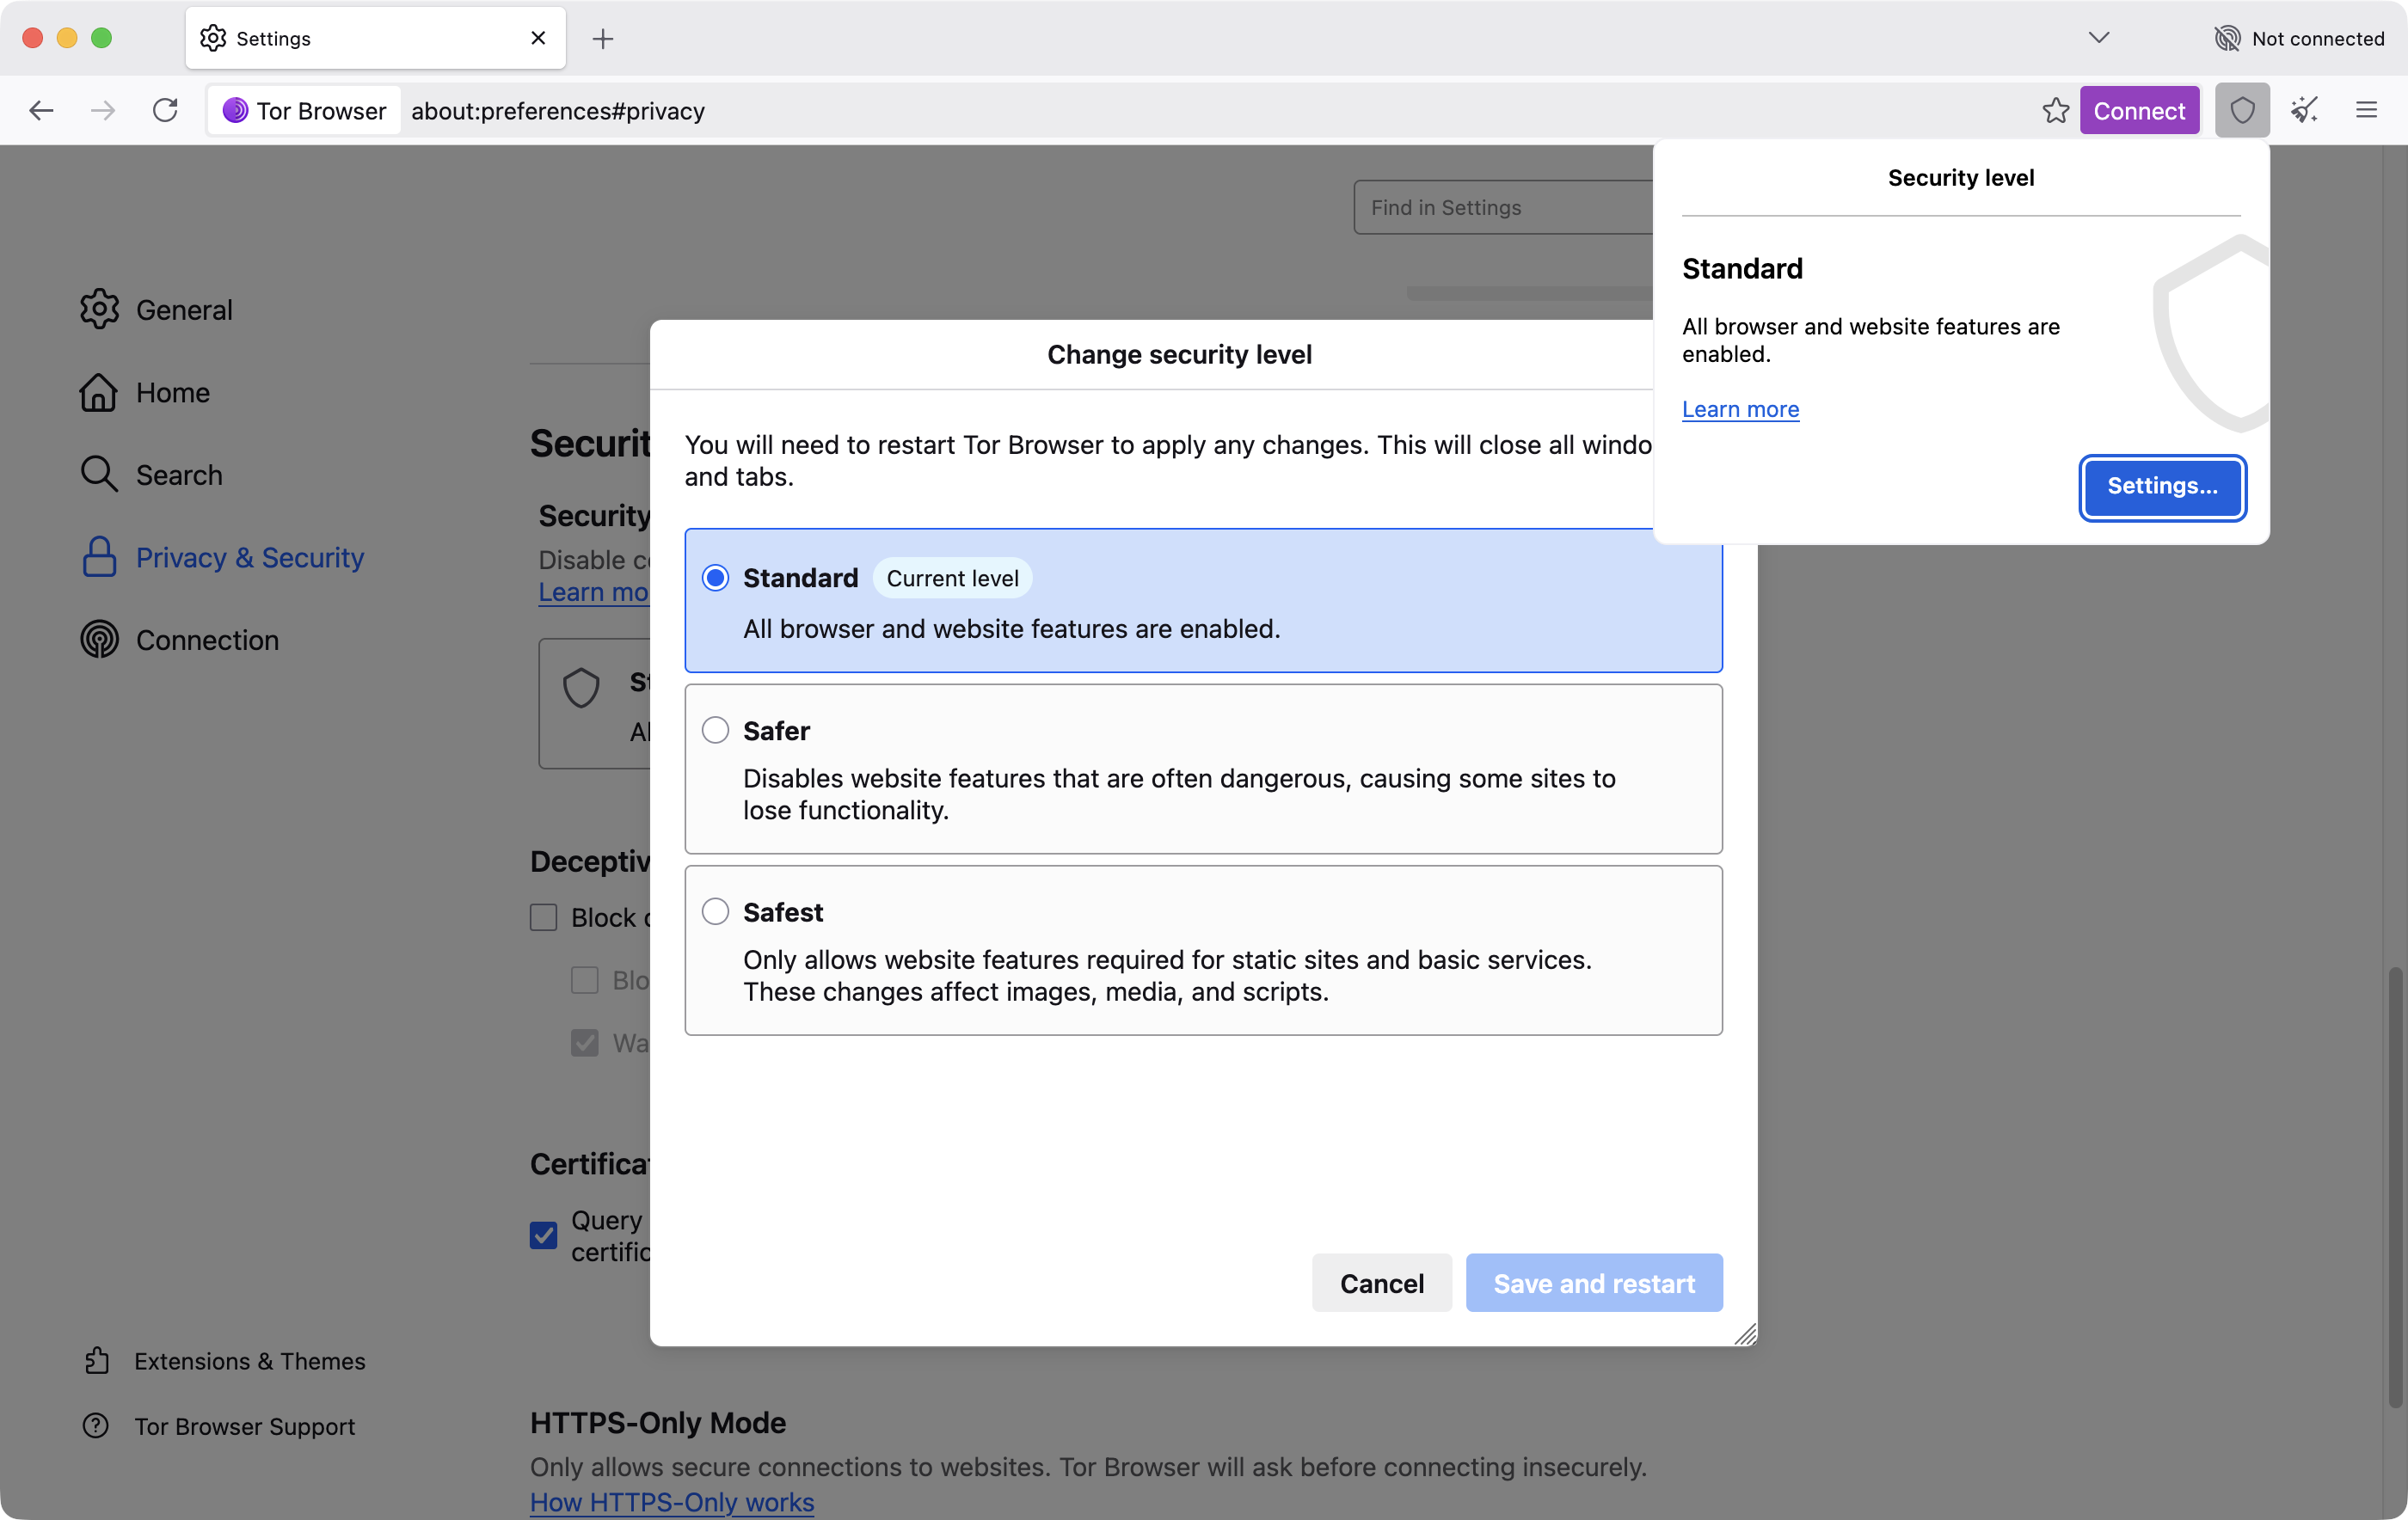Go back using the back arrow
Image resolution: width=2408 pixels, height=1520 pixels.
[41, 110]
